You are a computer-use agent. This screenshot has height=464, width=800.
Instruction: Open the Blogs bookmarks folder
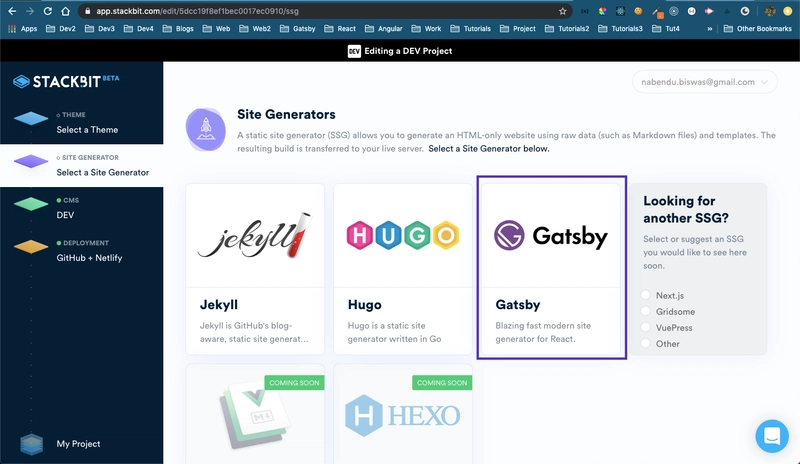point(178,29)
